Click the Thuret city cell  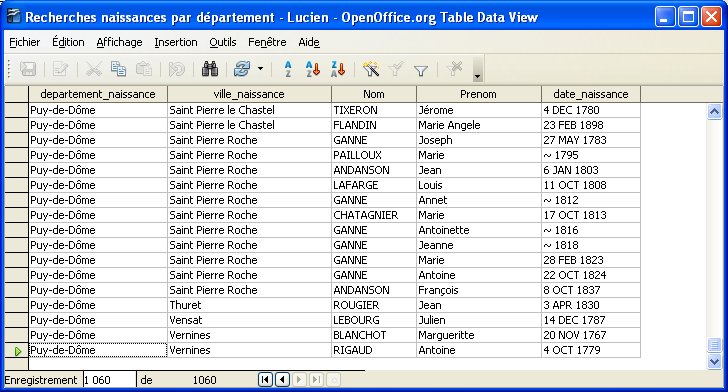coord(249,305)
